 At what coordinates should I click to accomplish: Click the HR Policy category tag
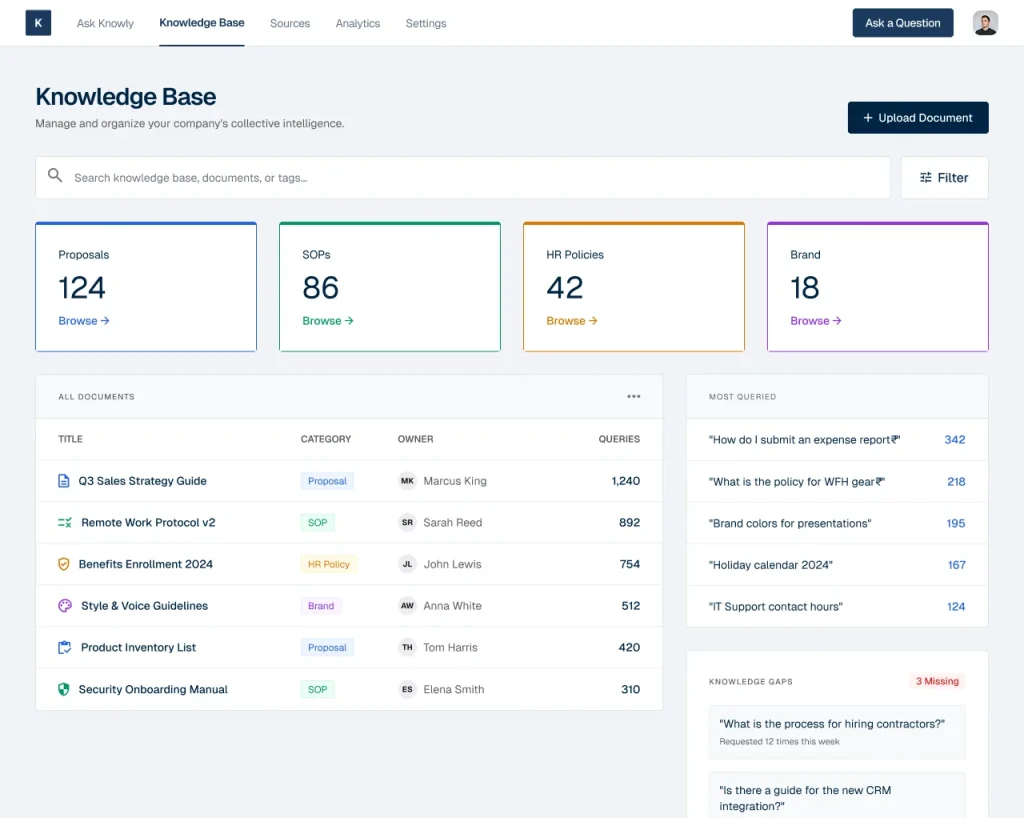tap(328, 564)
